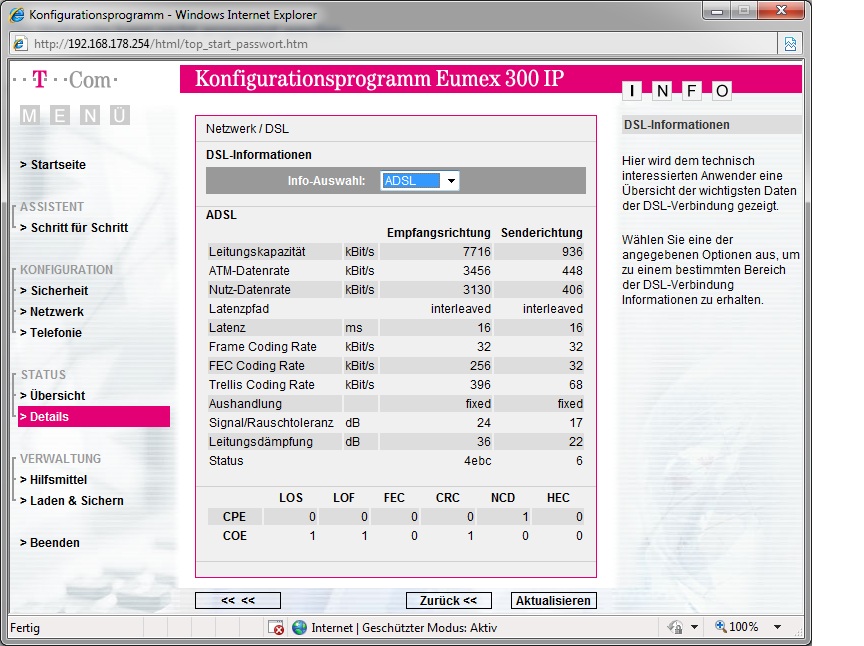This screenshot has width=864, height=646.
Task: Click the Fertig status bar text
Action: pos(25,627)
